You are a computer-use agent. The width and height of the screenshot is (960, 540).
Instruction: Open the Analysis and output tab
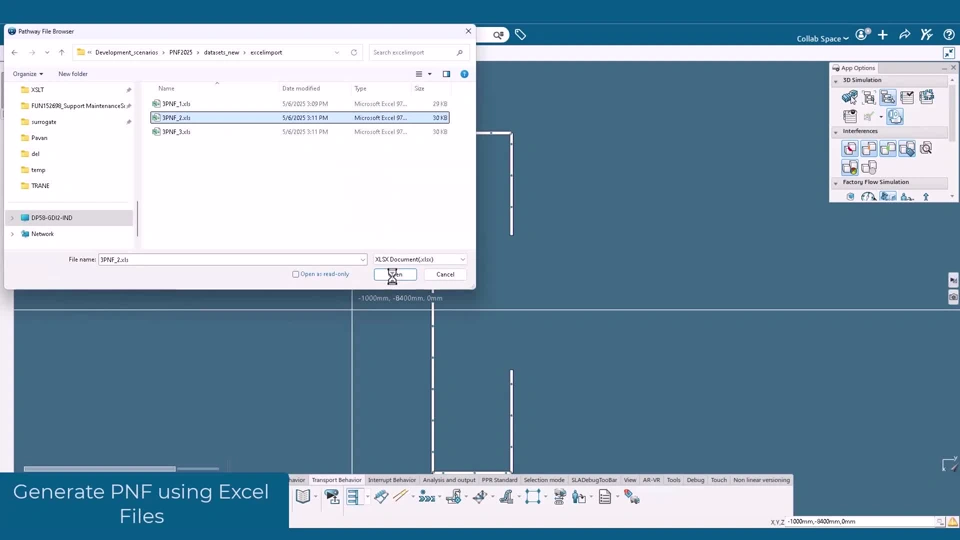[449, 480]
